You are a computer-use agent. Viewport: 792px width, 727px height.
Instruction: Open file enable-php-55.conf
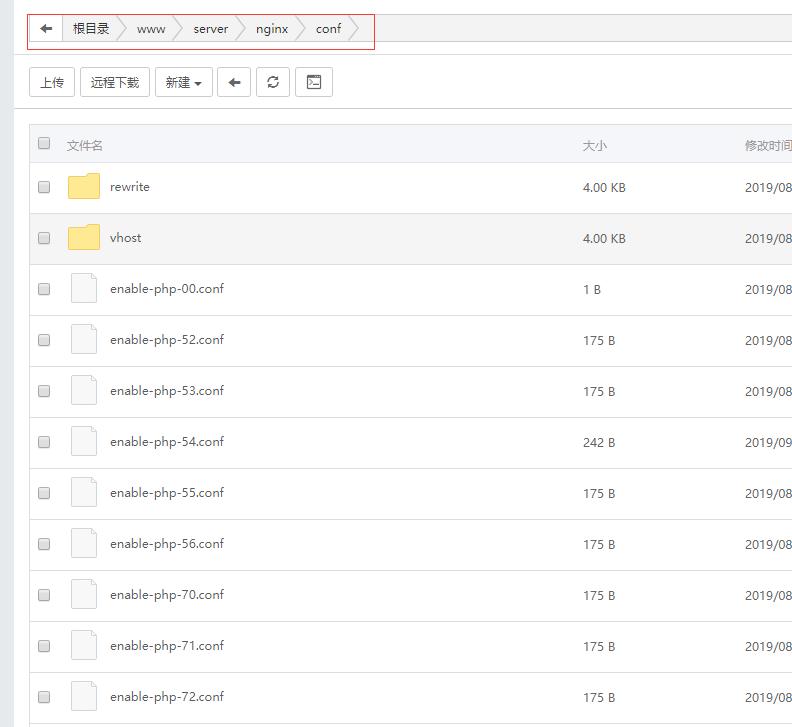click(167, 493)
